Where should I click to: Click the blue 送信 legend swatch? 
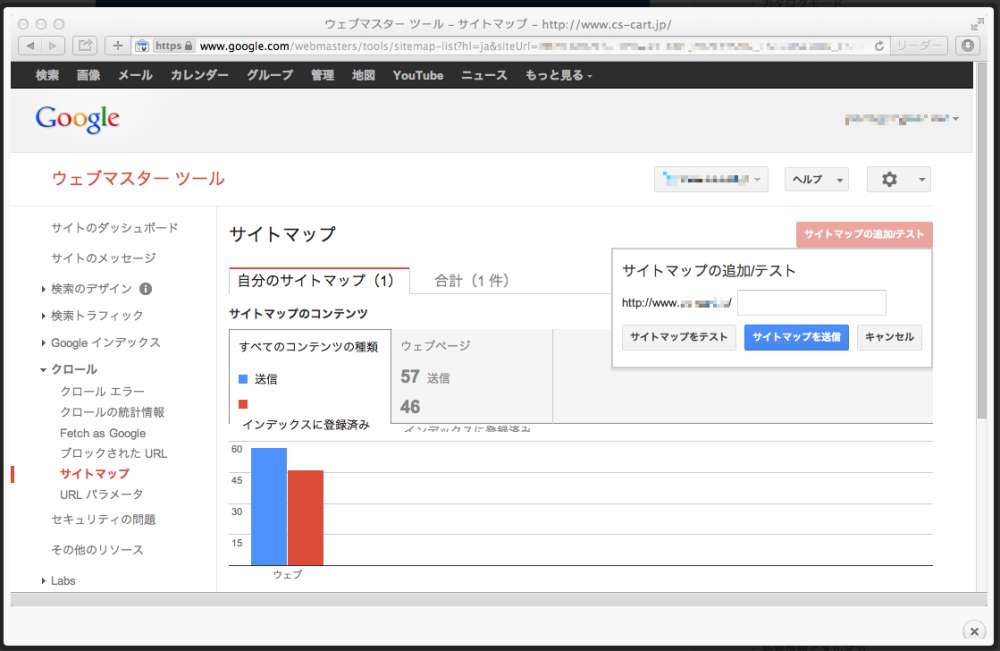point(243,379)
